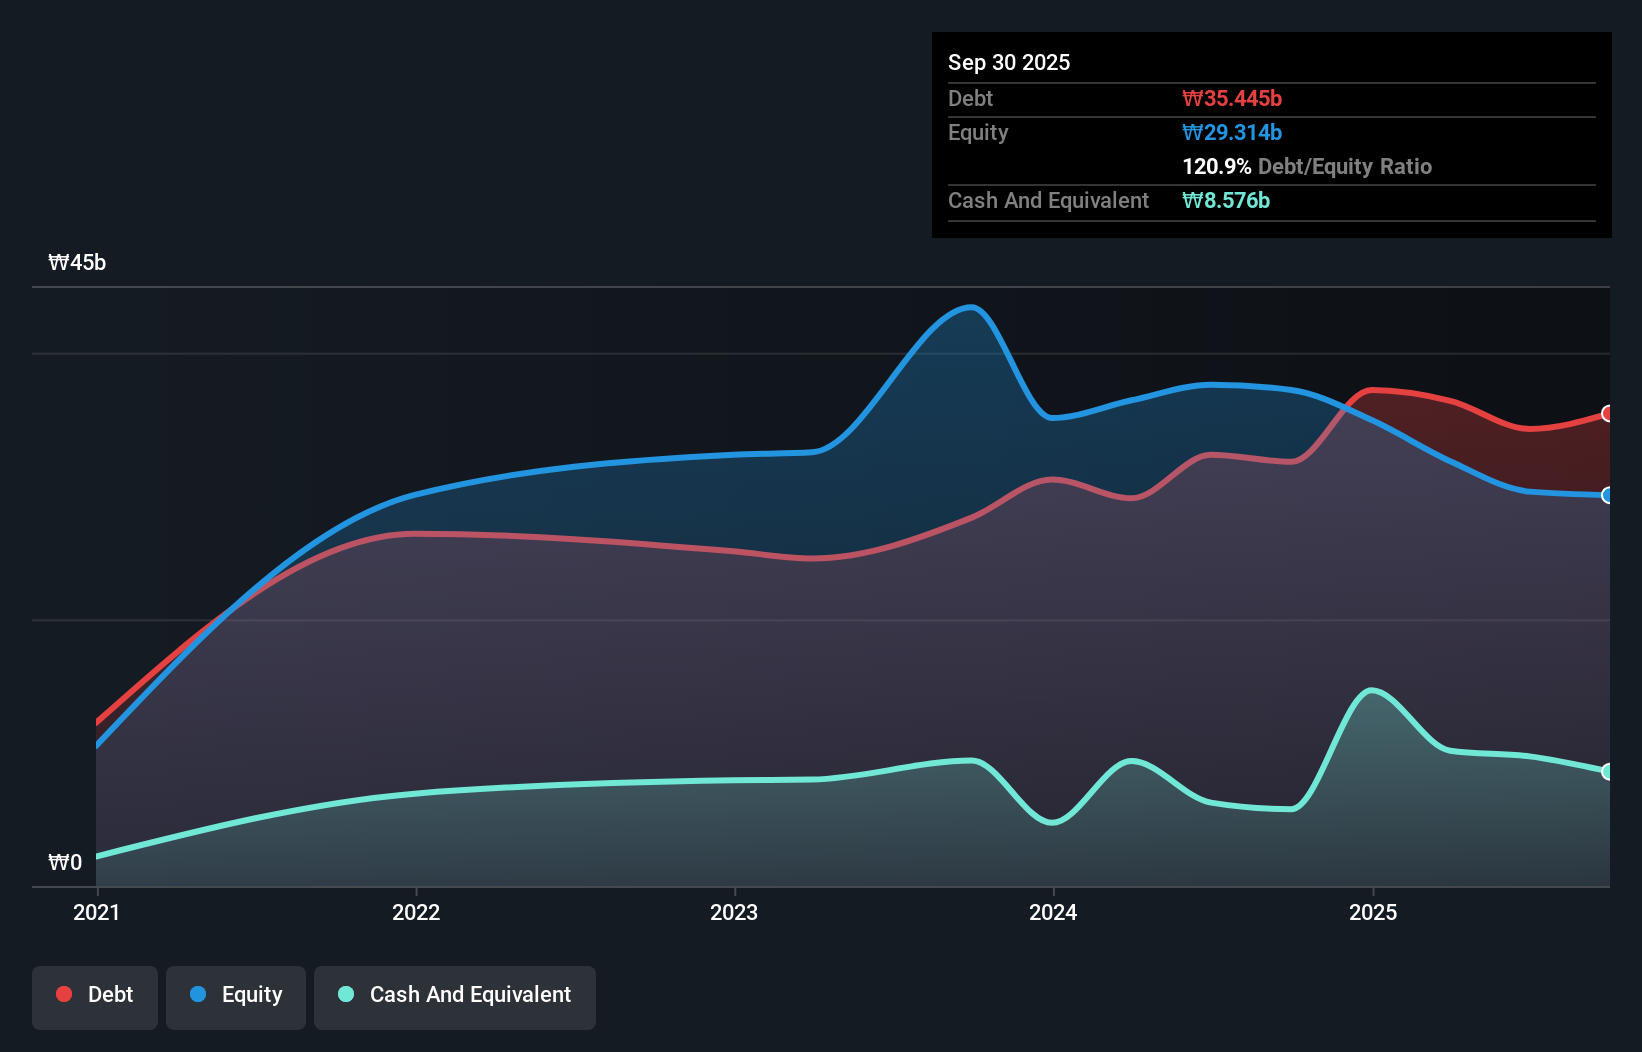
Task: Select the Equity legend label
Action: pos(253,994)
